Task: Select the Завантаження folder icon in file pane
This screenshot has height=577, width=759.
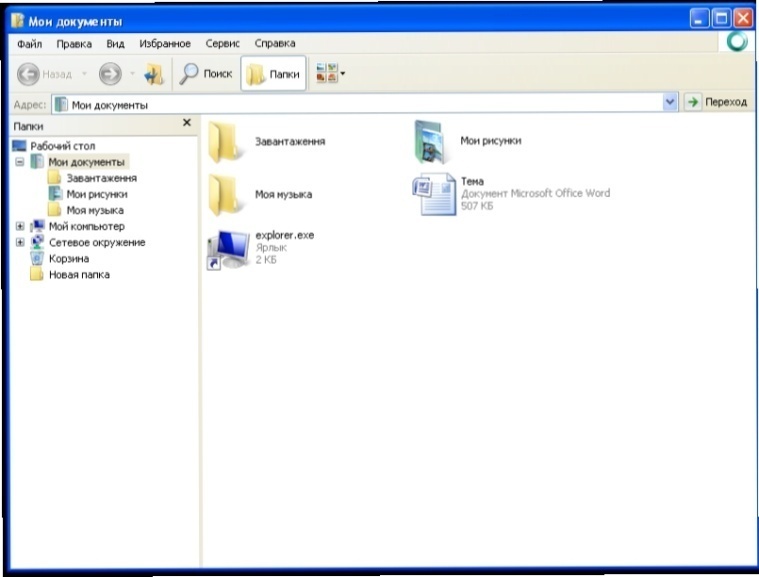Action: [224, 142]
